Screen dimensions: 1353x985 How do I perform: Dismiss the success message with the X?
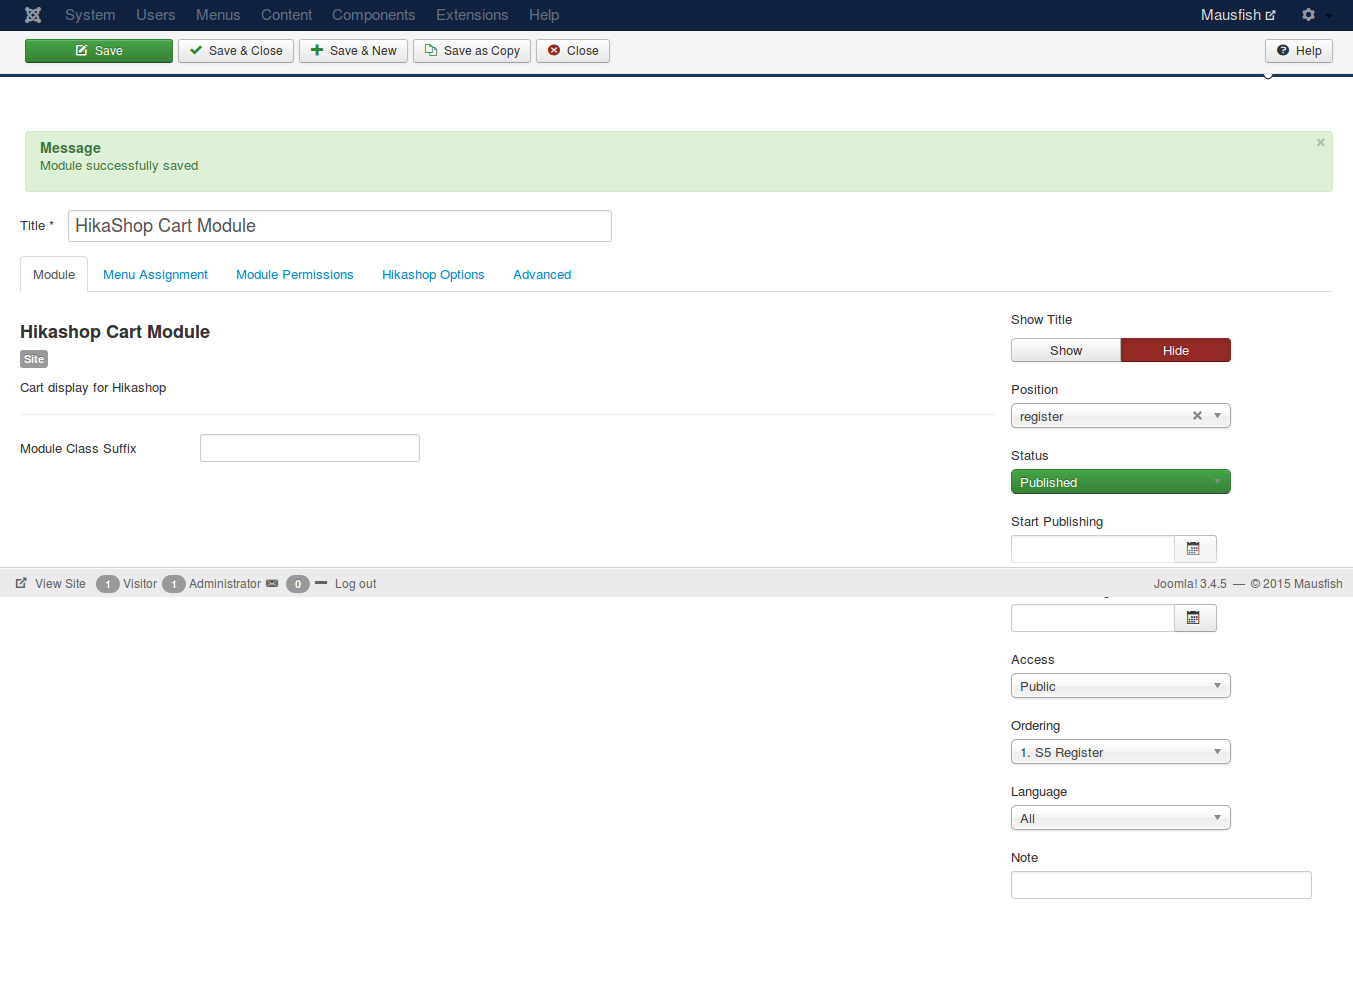point(1320,143)
